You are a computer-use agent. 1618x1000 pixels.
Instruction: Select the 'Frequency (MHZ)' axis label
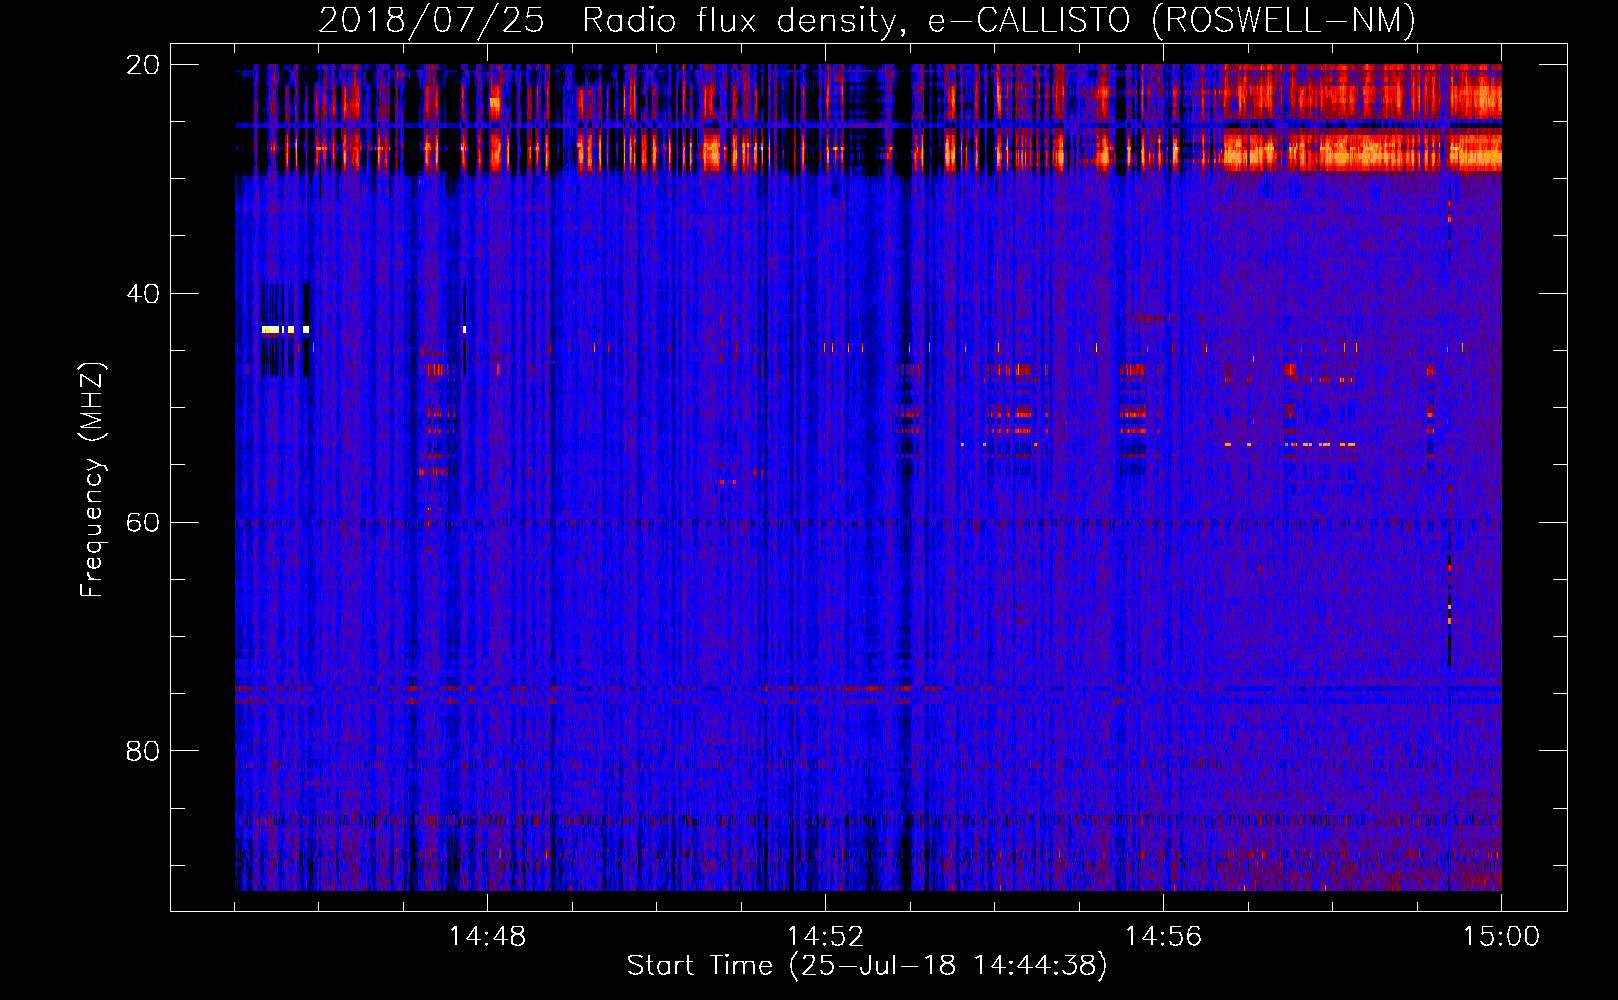click(92, 480)
